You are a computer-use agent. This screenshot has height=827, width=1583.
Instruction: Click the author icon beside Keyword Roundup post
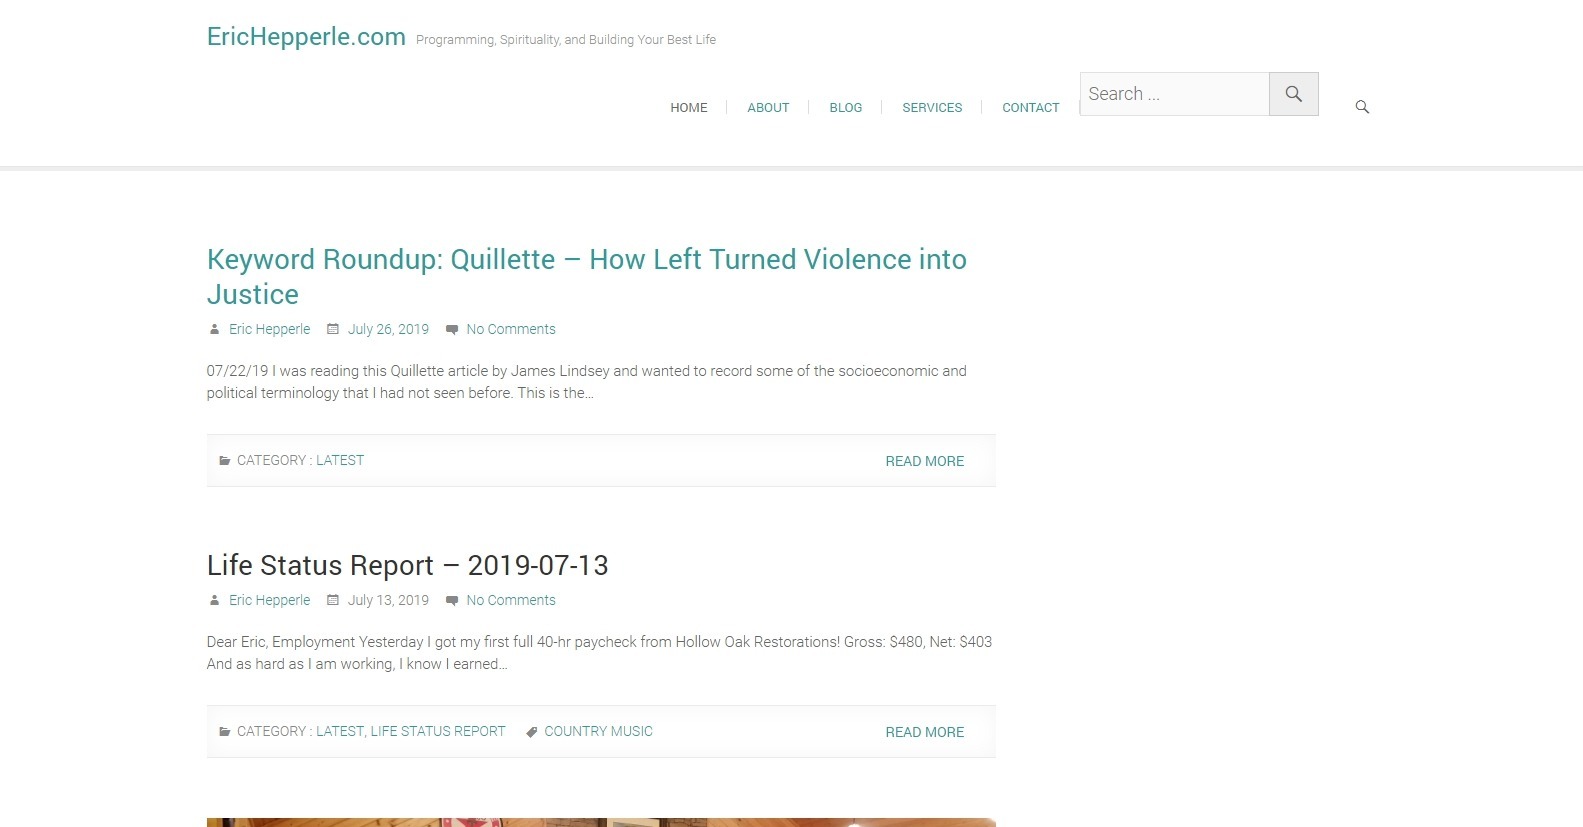(x=214, y=329)
